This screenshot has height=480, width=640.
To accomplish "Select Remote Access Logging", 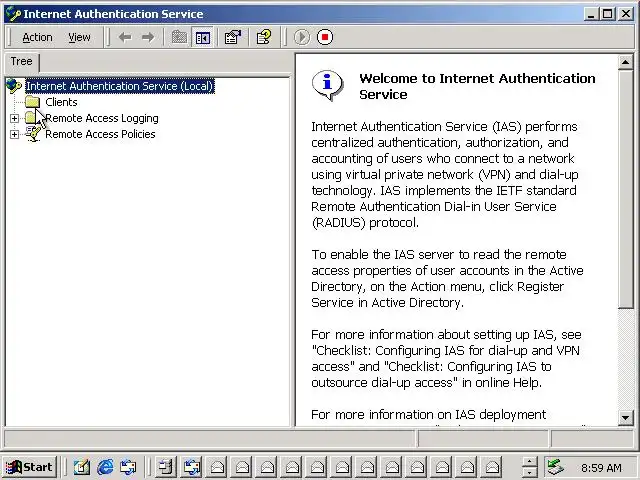I will (x=102, y=118).
